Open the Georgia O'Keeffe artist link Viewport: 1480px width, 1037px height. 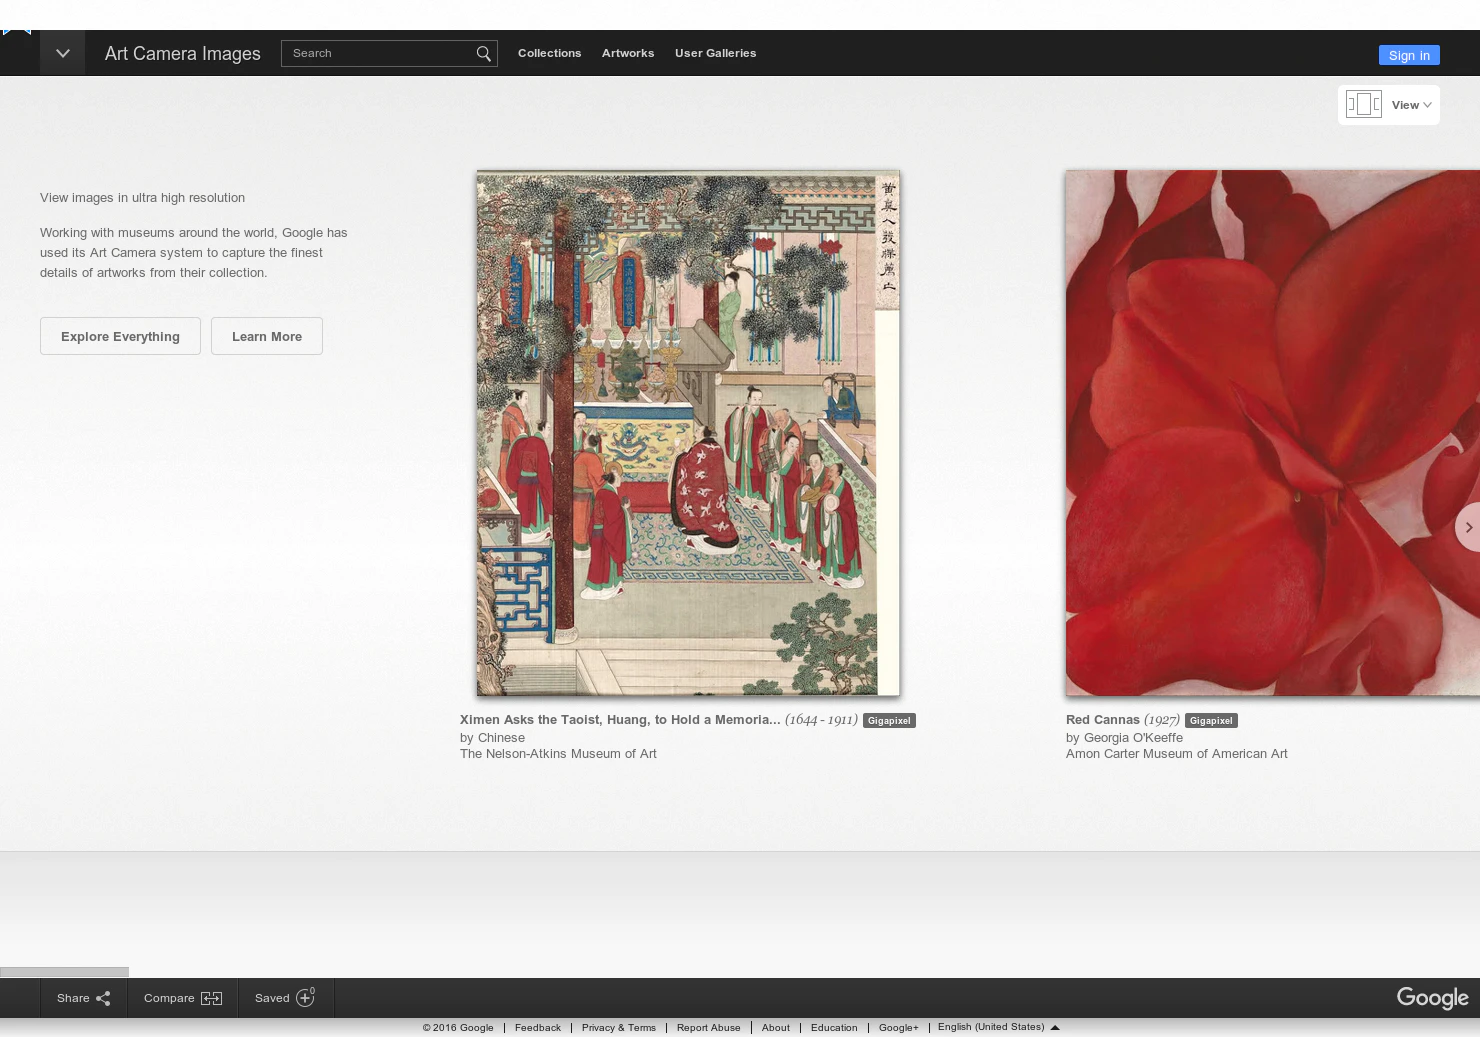(1133, 738)
